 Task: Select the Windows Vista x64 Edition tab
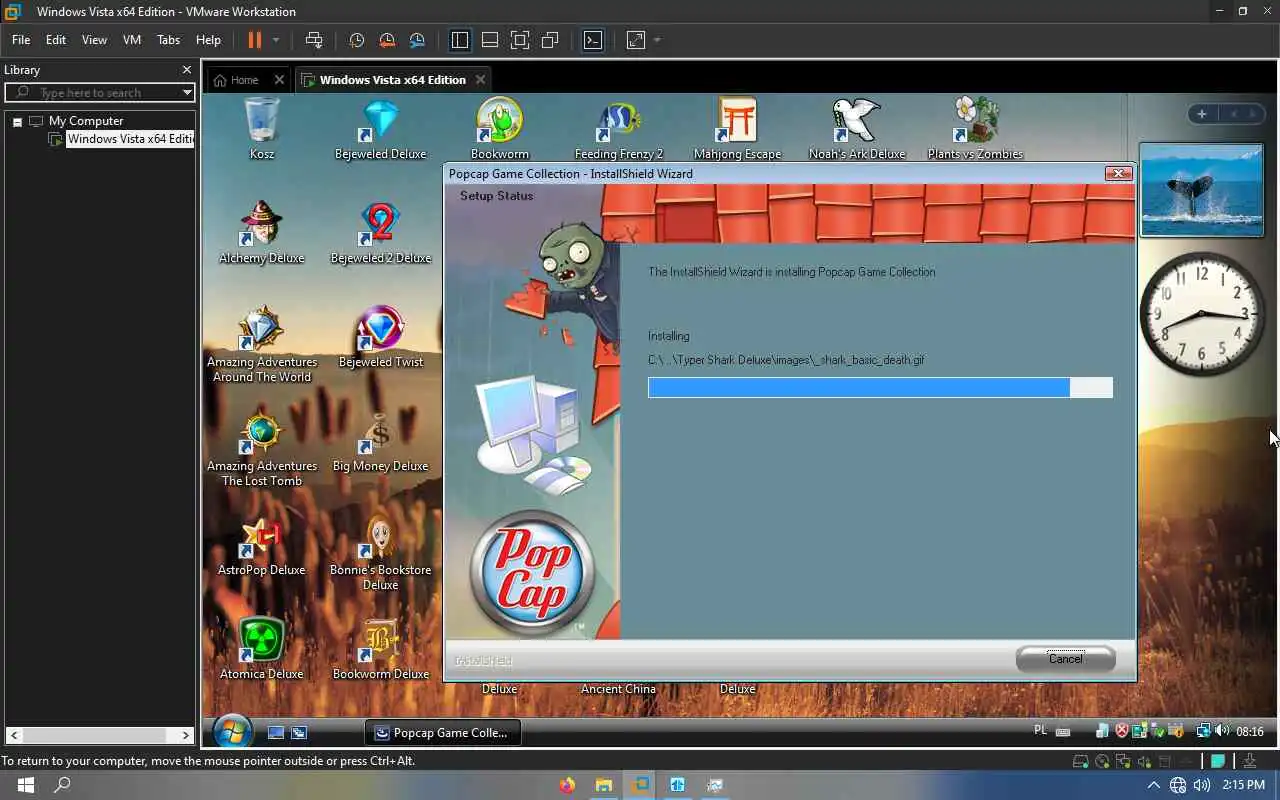[x=392, y=80]
